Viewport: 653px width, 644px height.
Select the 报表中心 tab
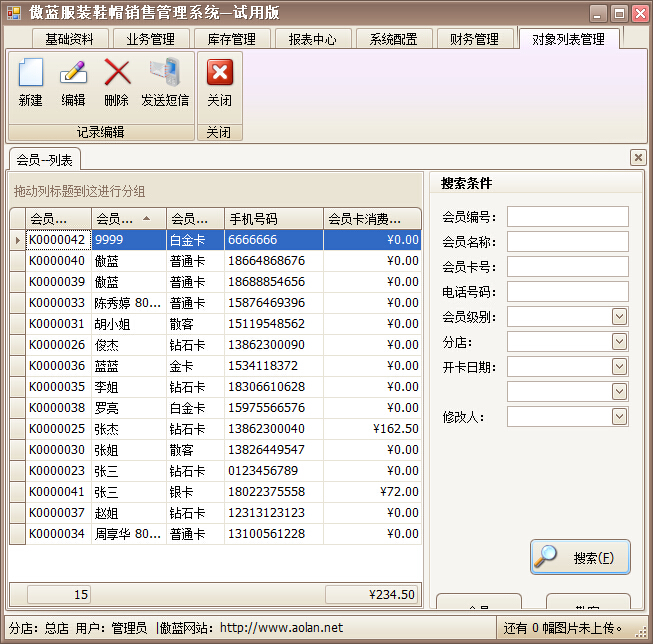tap(312, 39)
